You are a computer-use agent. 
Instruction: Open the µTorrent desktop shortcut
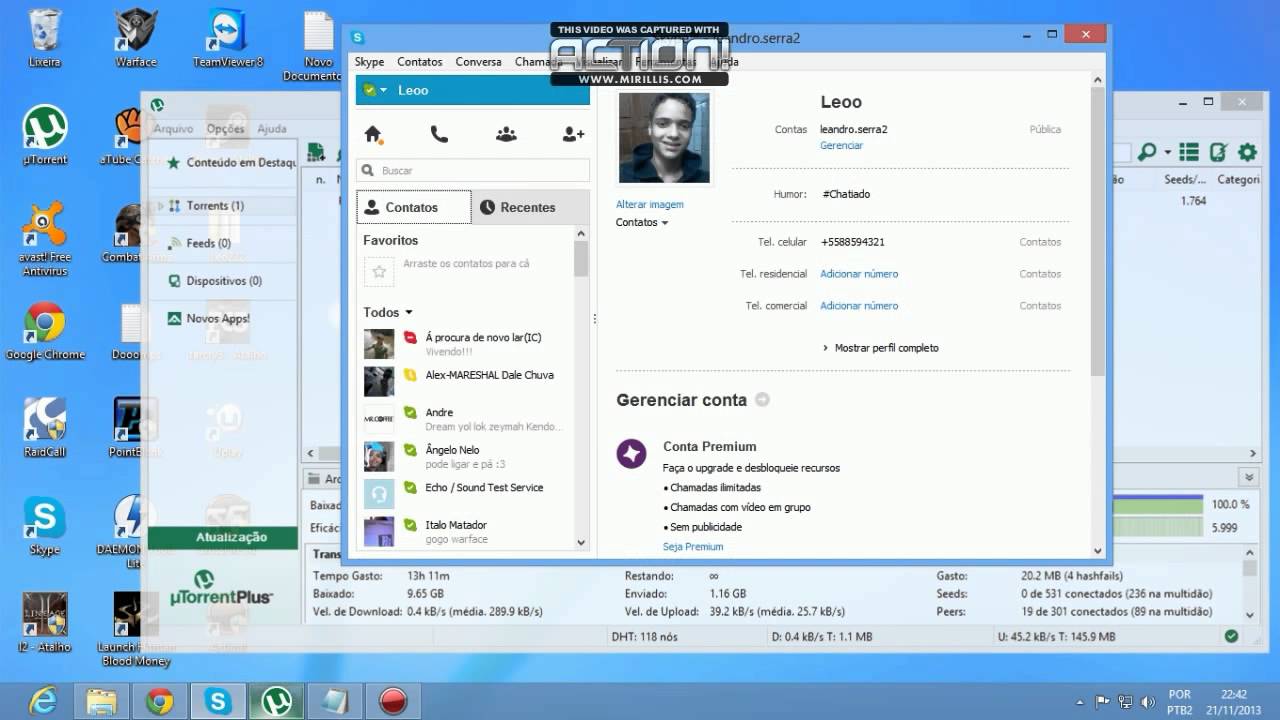pyautogui.click(x=44, y=136)
